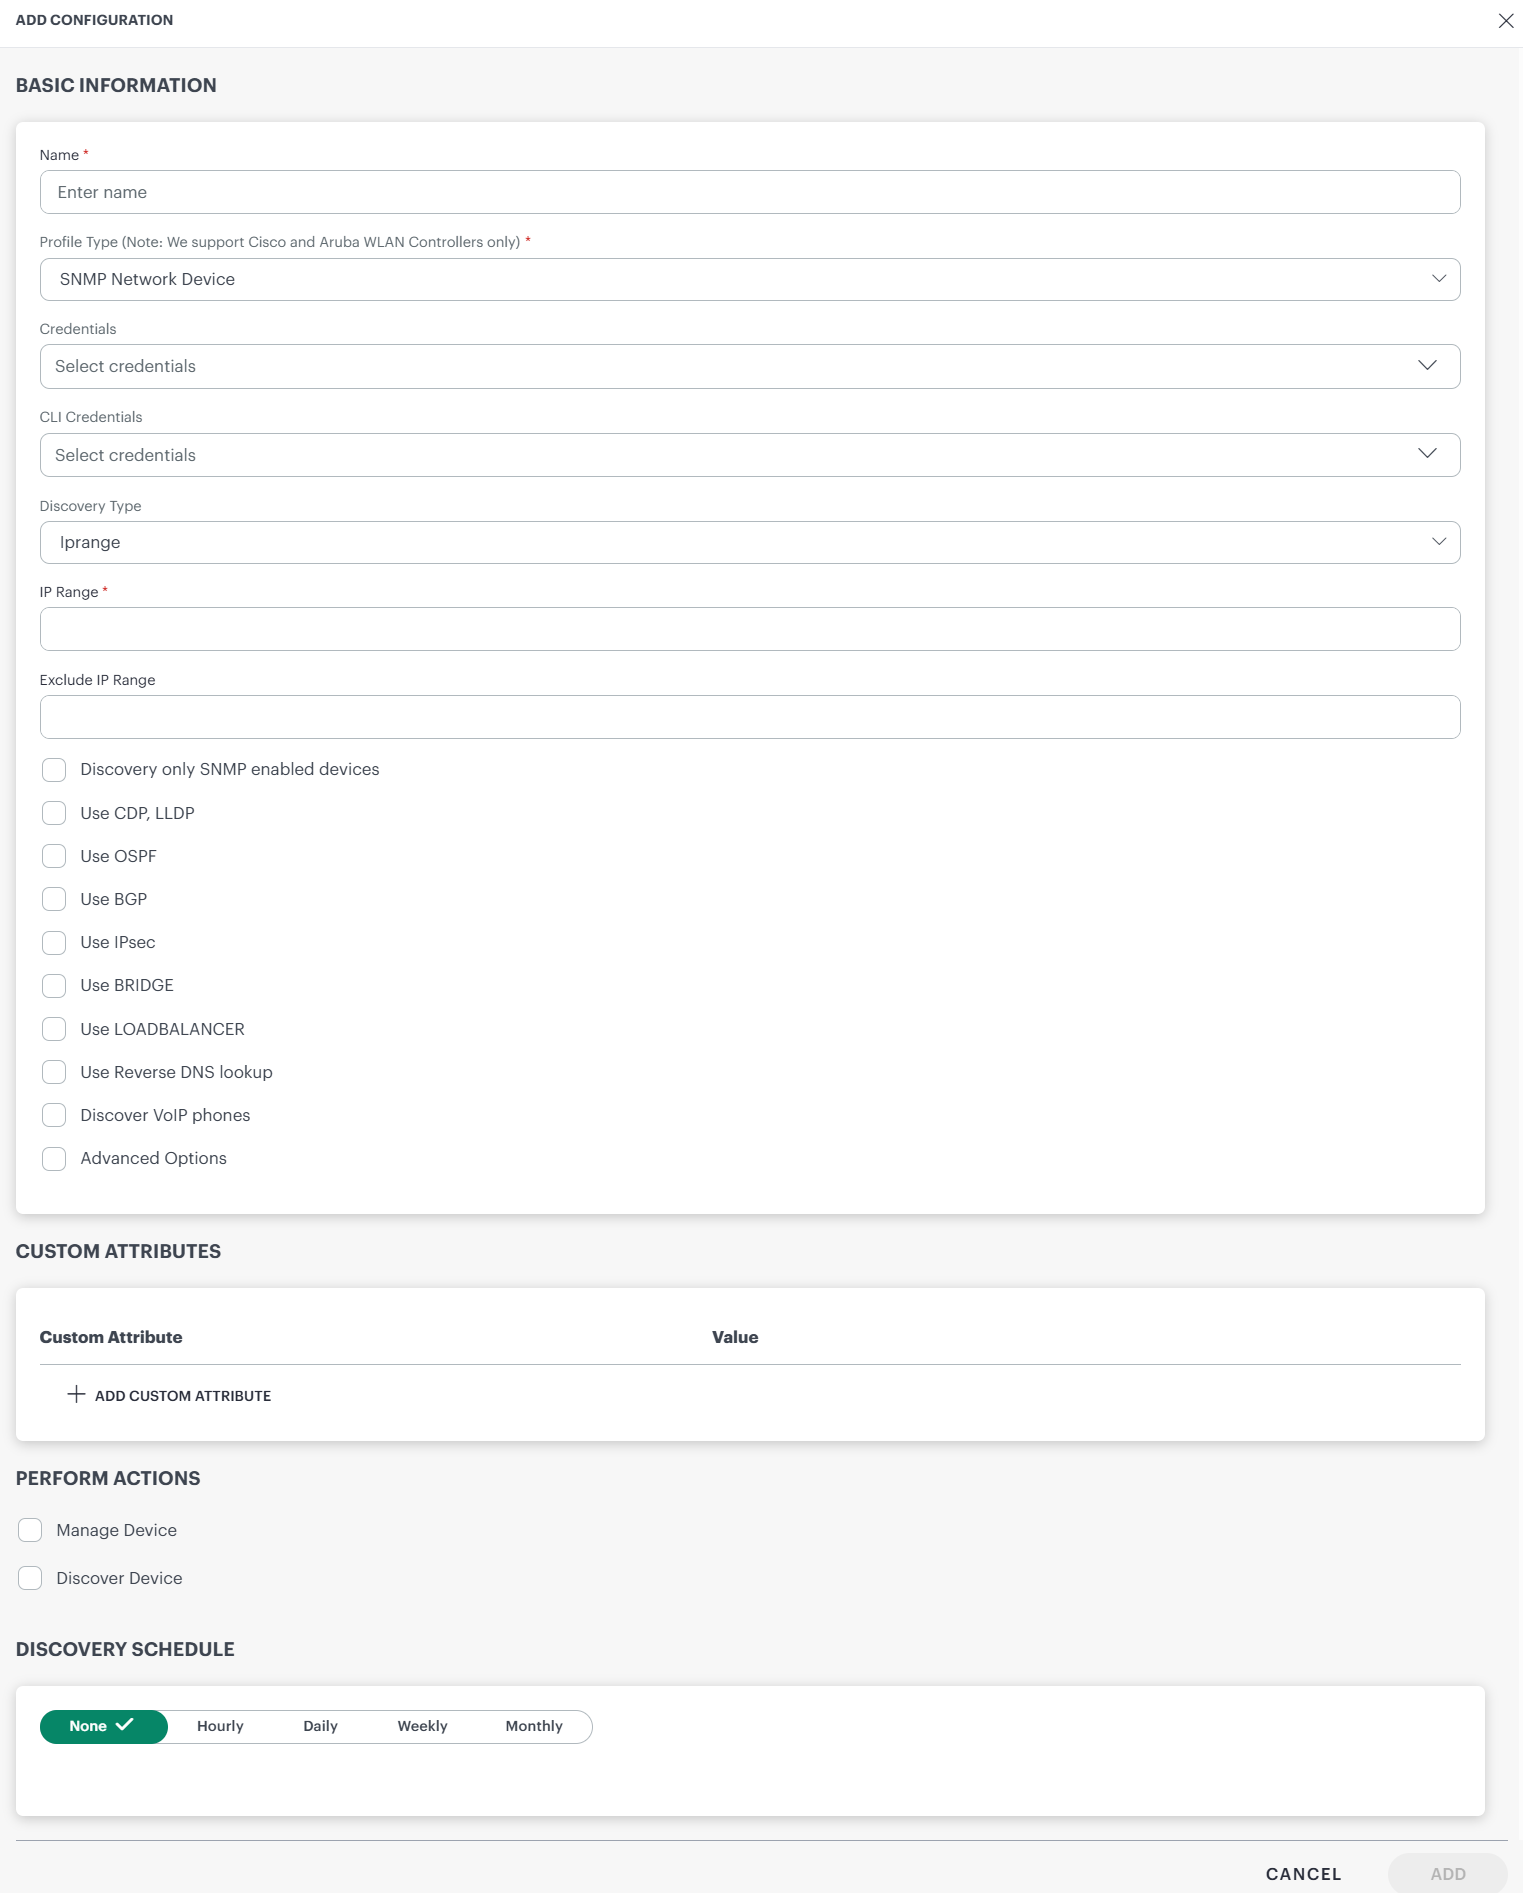This screenshot has height=1893, width=1523.
Task: Toggle the Use Reverse DNS lookup checkbox
Action: [x=54, y=1072]
